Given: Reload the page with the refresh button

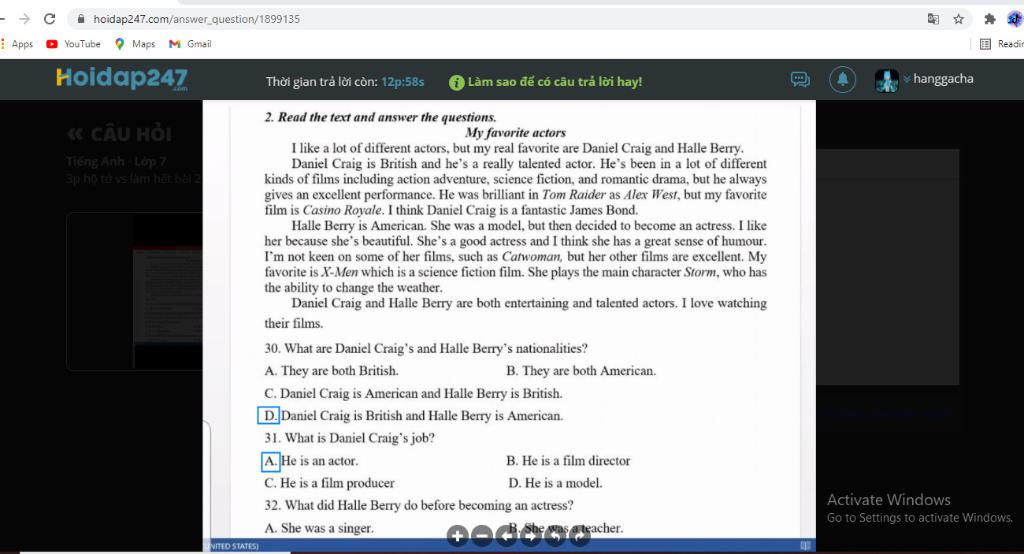Looking at the screenshot, I should click(50, 19).
